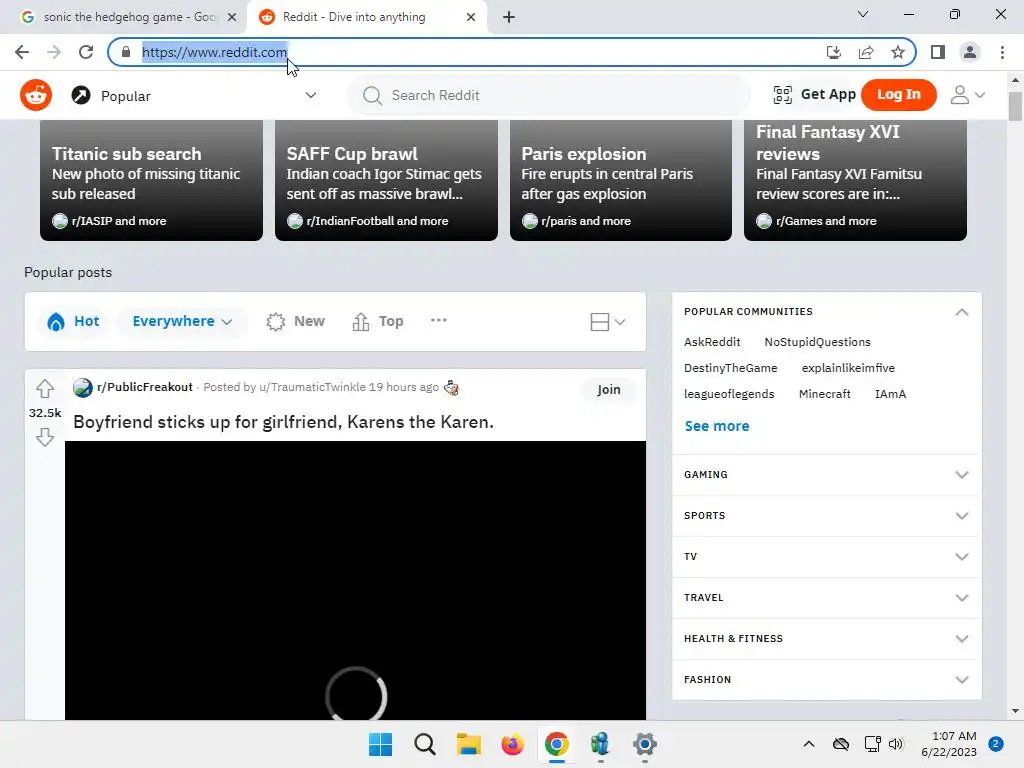The width and height of the screenshot is (1024, 768).
Task: Close the sonic the hedgehog Google tab
Action: [x=232, y=17]
